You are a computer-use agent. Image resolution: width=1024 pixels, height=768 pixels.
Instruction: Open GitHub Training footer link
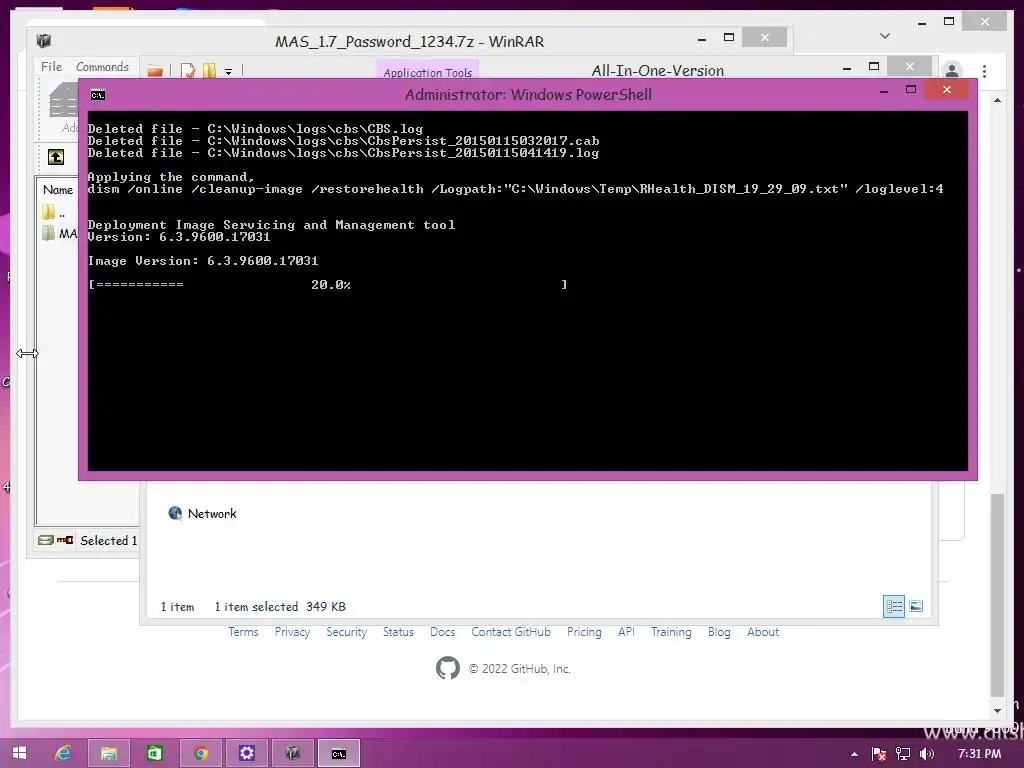pos(671,632)
